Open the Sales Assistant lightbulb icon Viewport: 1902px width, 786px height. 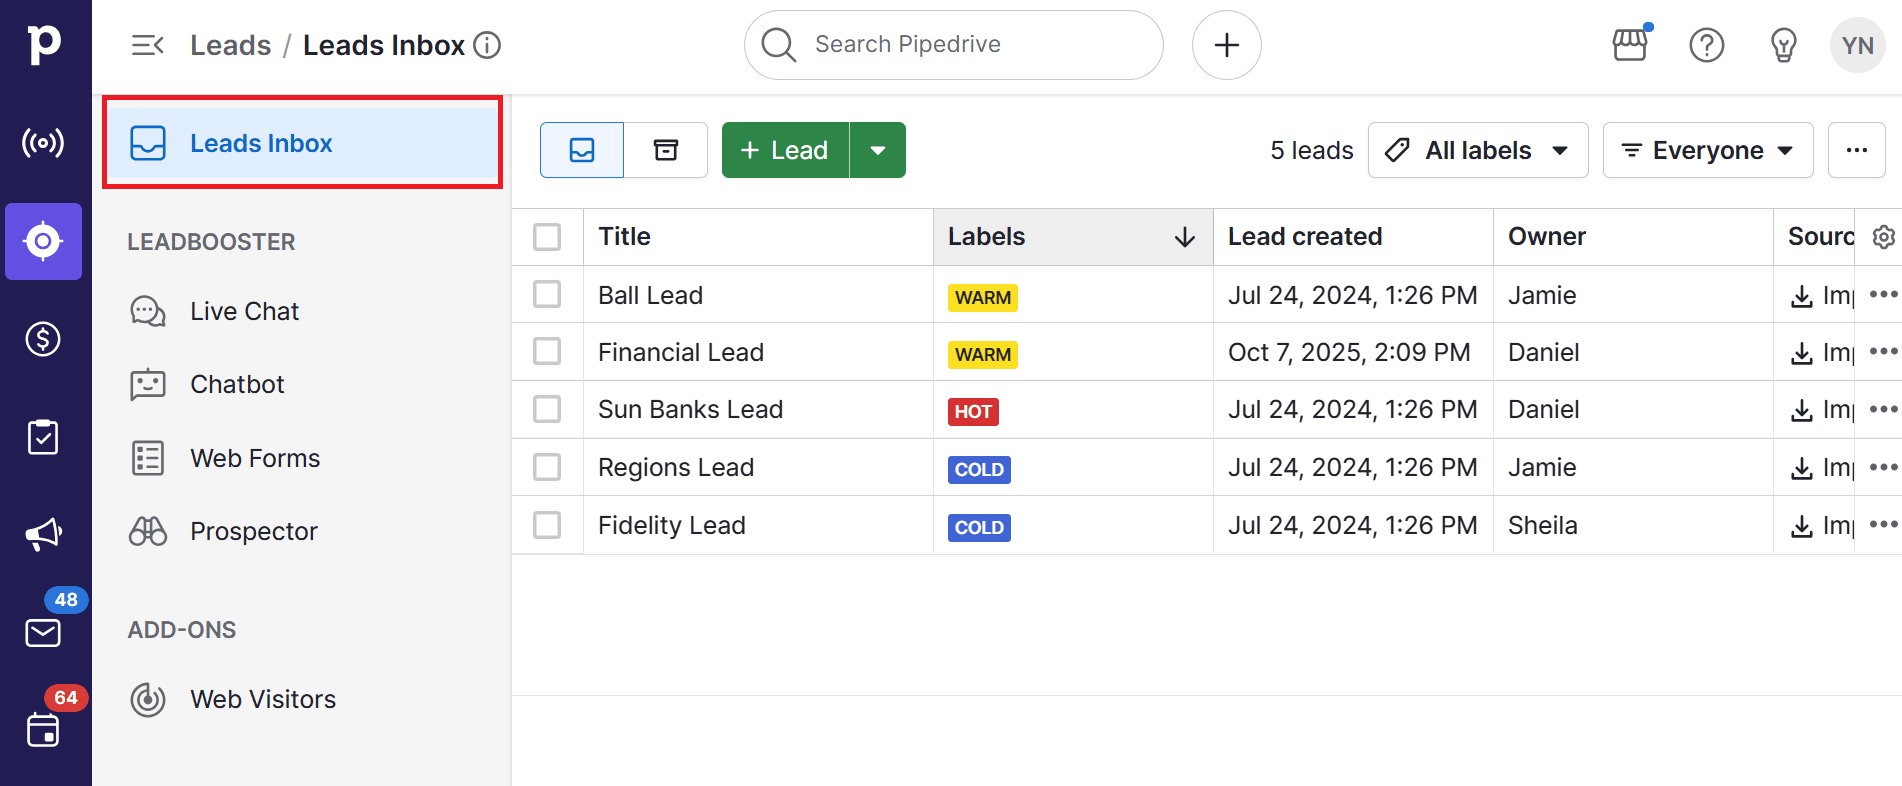(x=1784, y=45)
